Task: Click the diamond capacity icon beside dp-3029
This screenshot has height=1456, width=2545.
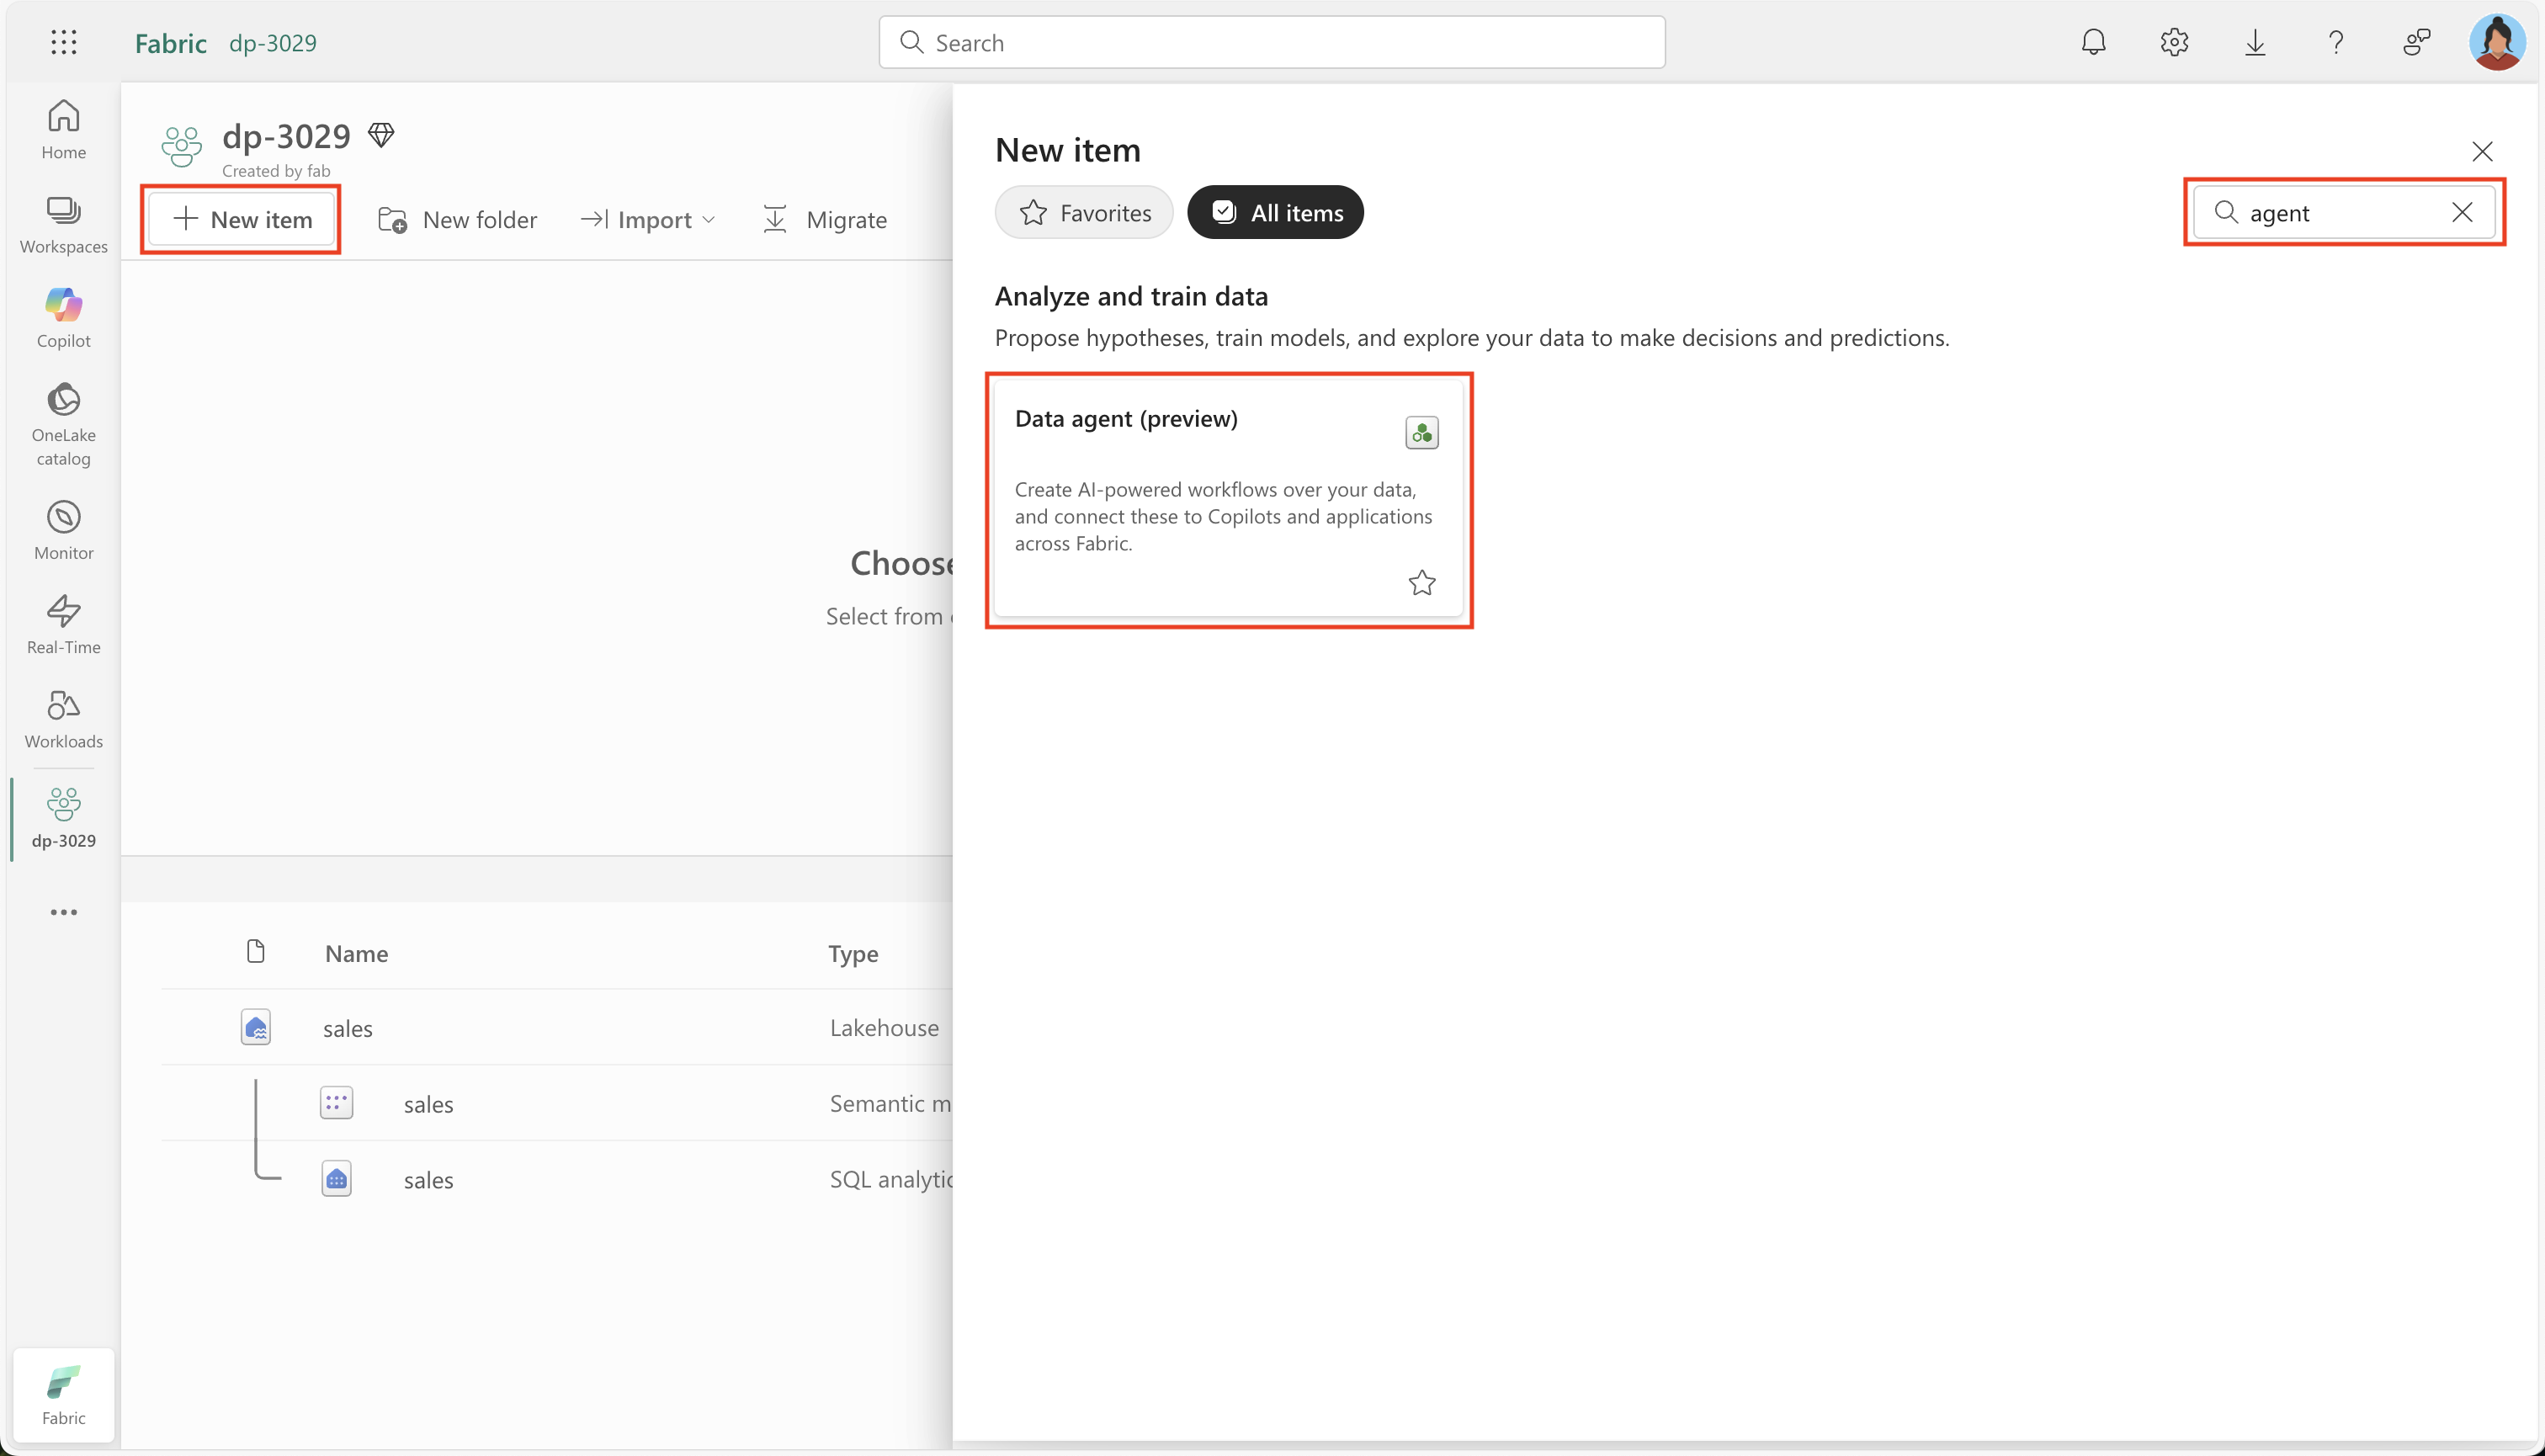Action: (381, 134)
